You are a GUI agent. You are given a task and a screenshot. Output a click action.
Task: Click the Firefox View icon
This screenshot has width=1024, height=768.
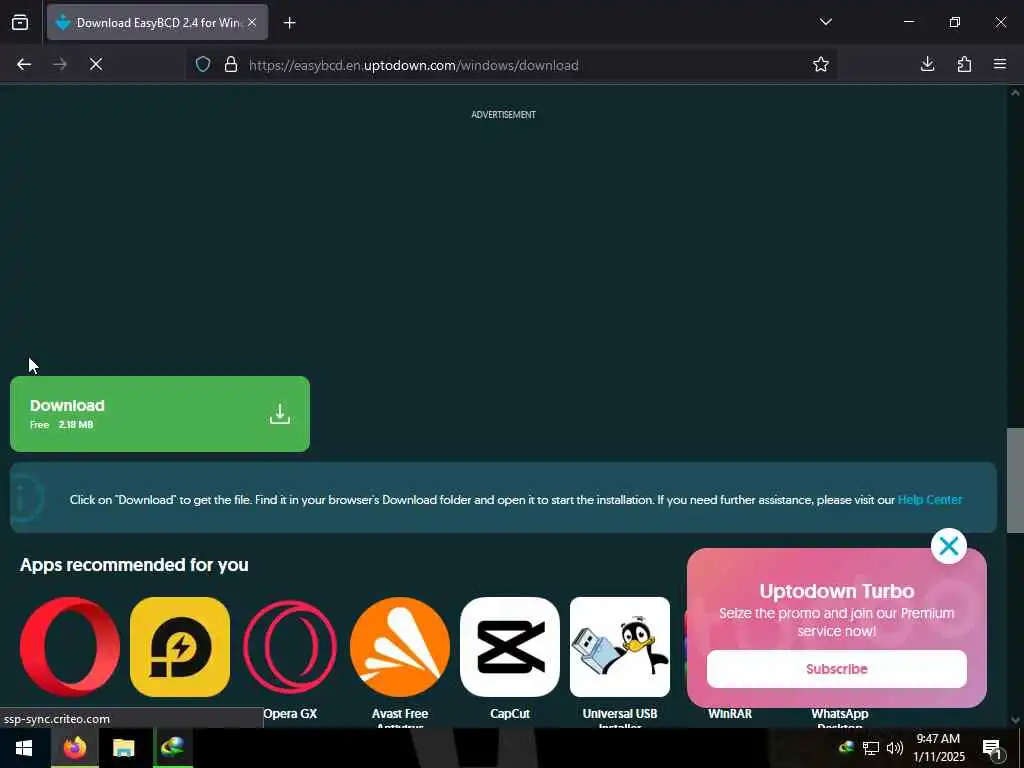coord(20,23)
